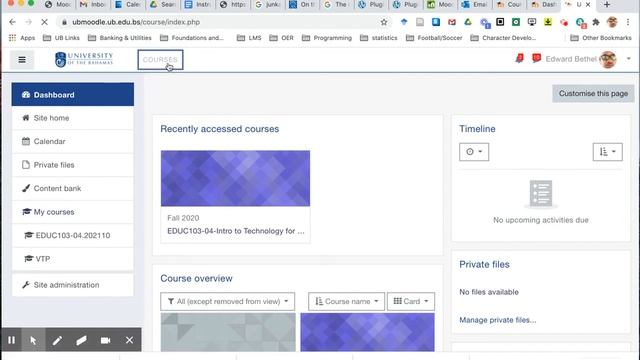Screen dimensions: 640x360
Task: Open the notifications bell icon
Action: tap(520, 59)
